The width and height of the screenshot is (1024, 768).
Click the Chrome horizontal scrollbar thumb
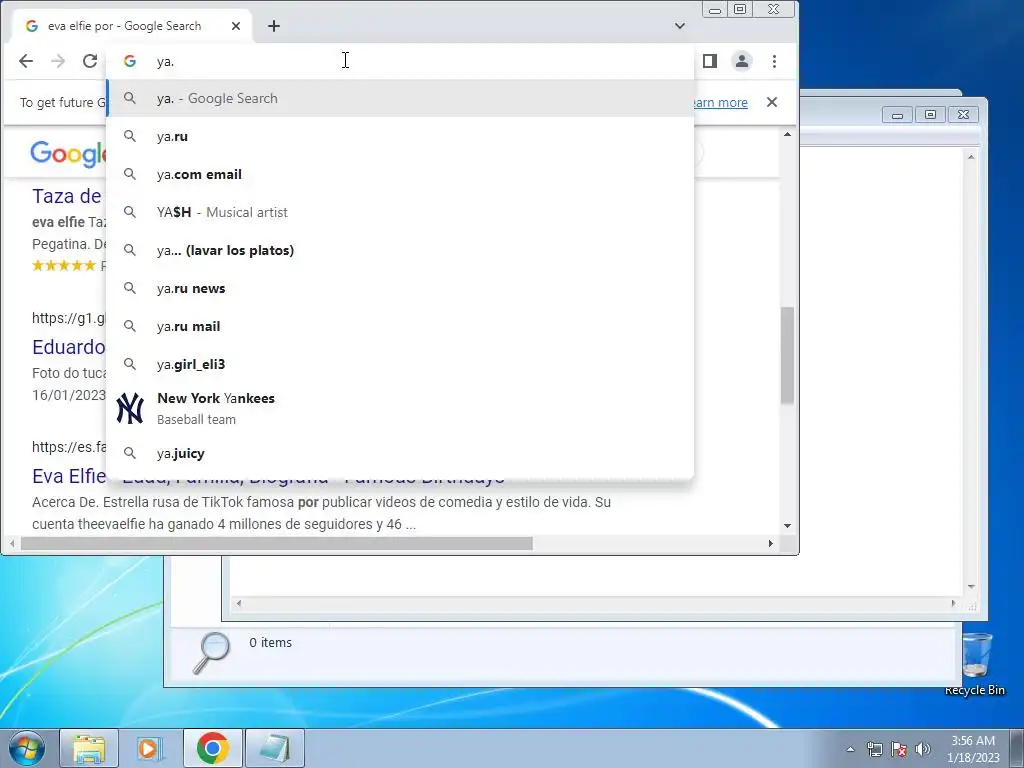tap(277, 543)
